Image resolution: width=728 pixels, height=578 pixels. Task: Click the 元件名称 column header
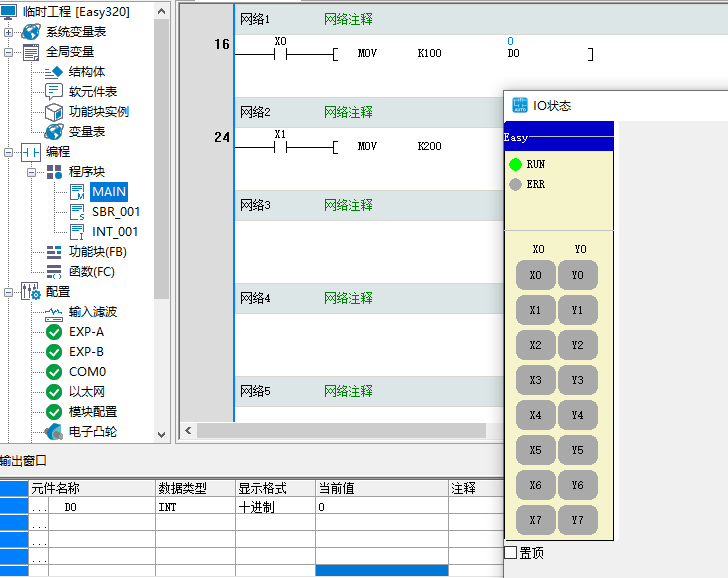click(x=92, y=488)
